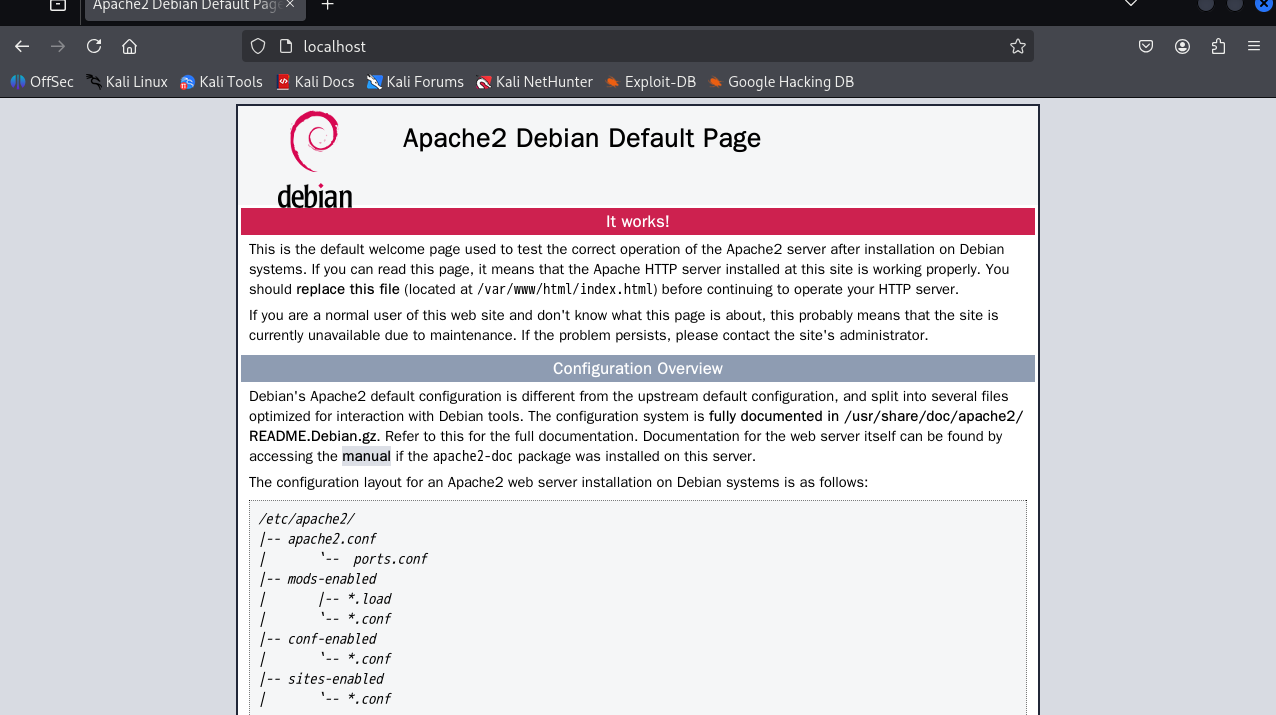Open the Google Hacking DB bookmark

pyautogui.click(x=782, y=82)
